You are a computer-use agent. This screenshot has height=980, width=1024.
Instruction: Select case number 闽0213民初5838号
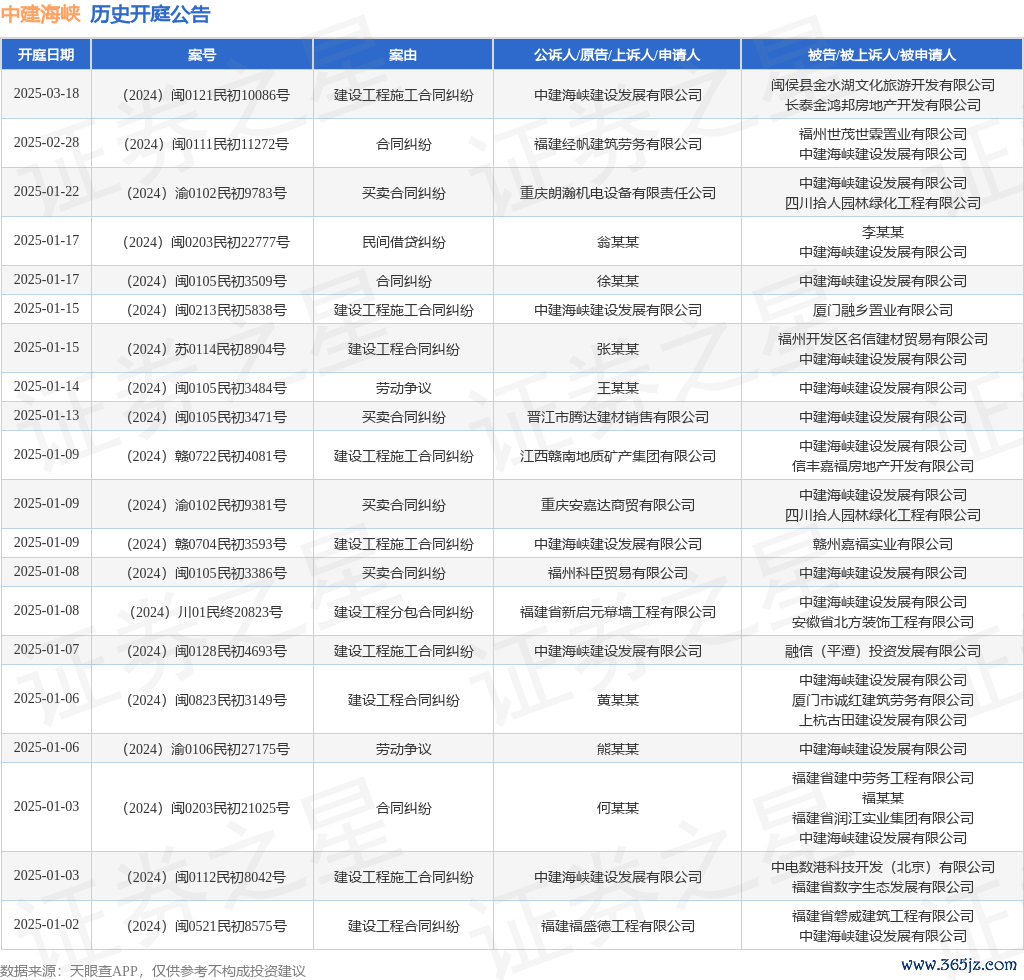tap(206, 310)
